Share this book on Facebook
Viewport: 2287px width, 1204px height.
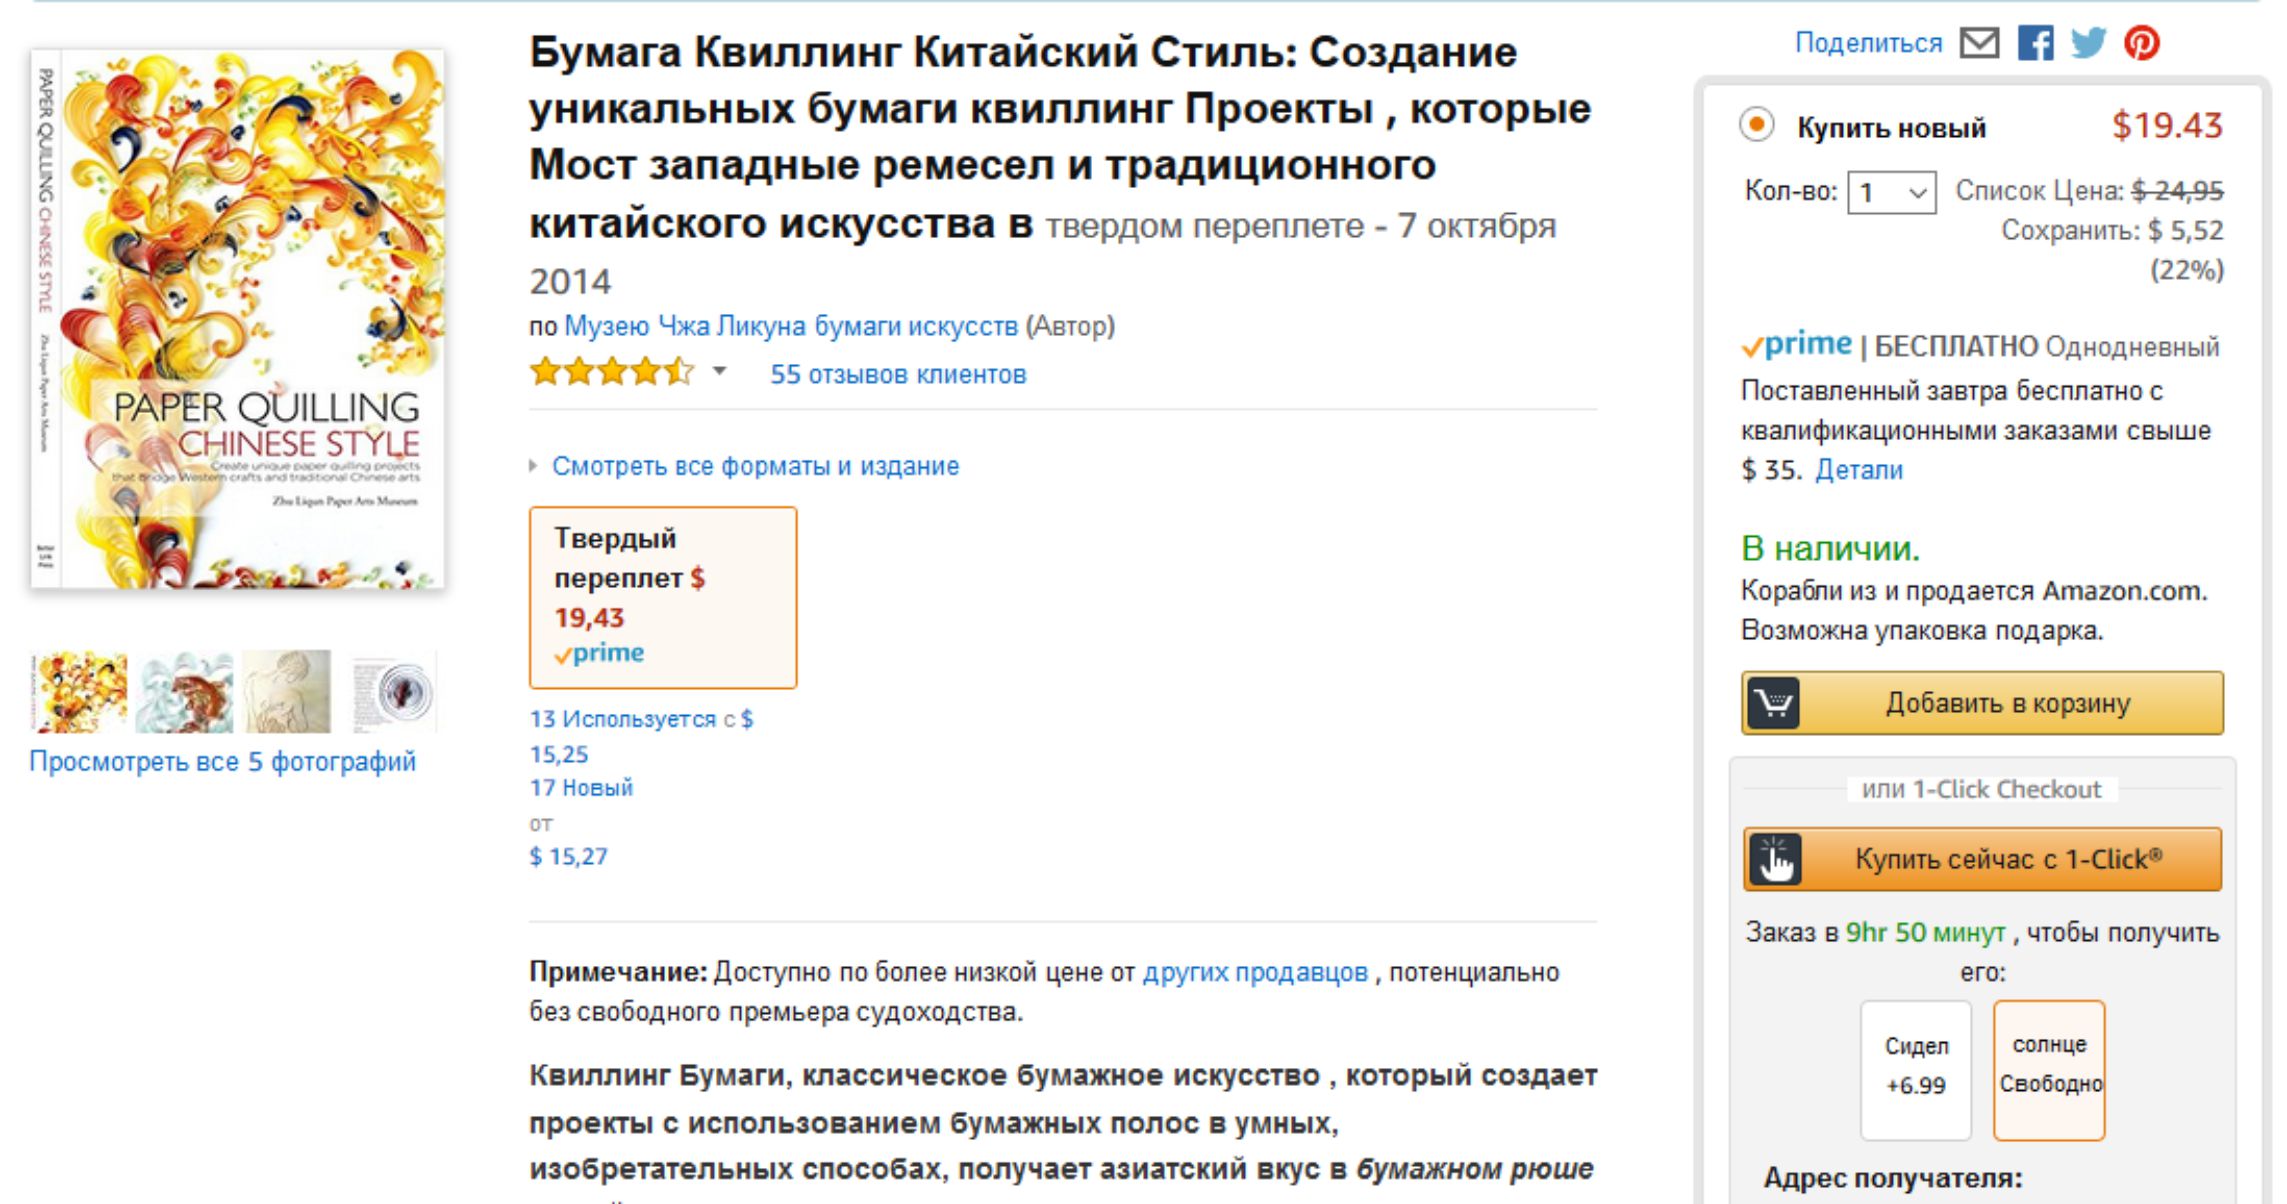(x=2035, y=43)
